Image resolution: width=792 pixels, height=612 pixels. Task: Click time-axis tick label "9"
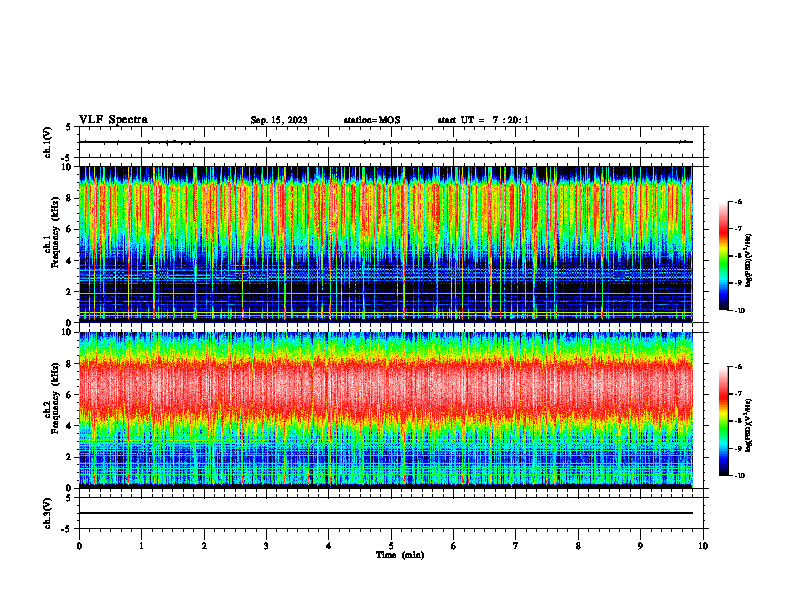(640, 546)
